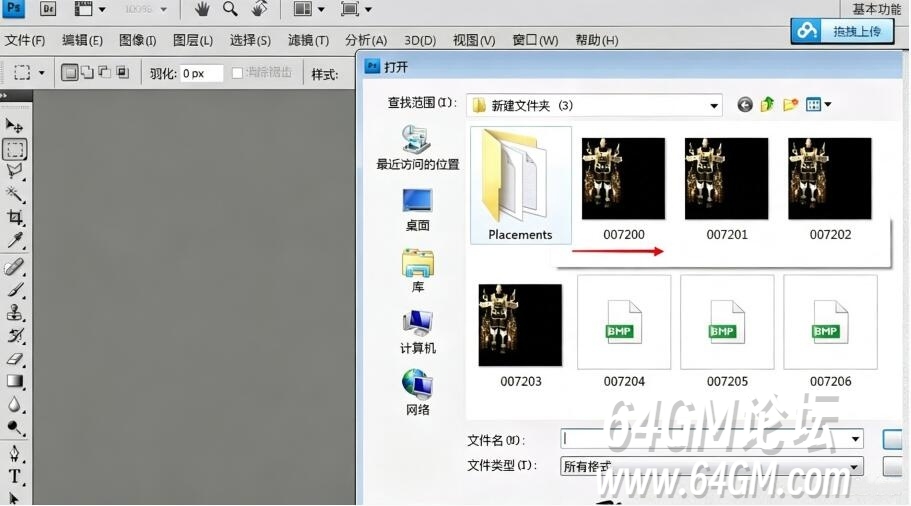This screenshot has width=911, height=506.
Task: Select the Magic Wand tool
Action: point(14,194)
